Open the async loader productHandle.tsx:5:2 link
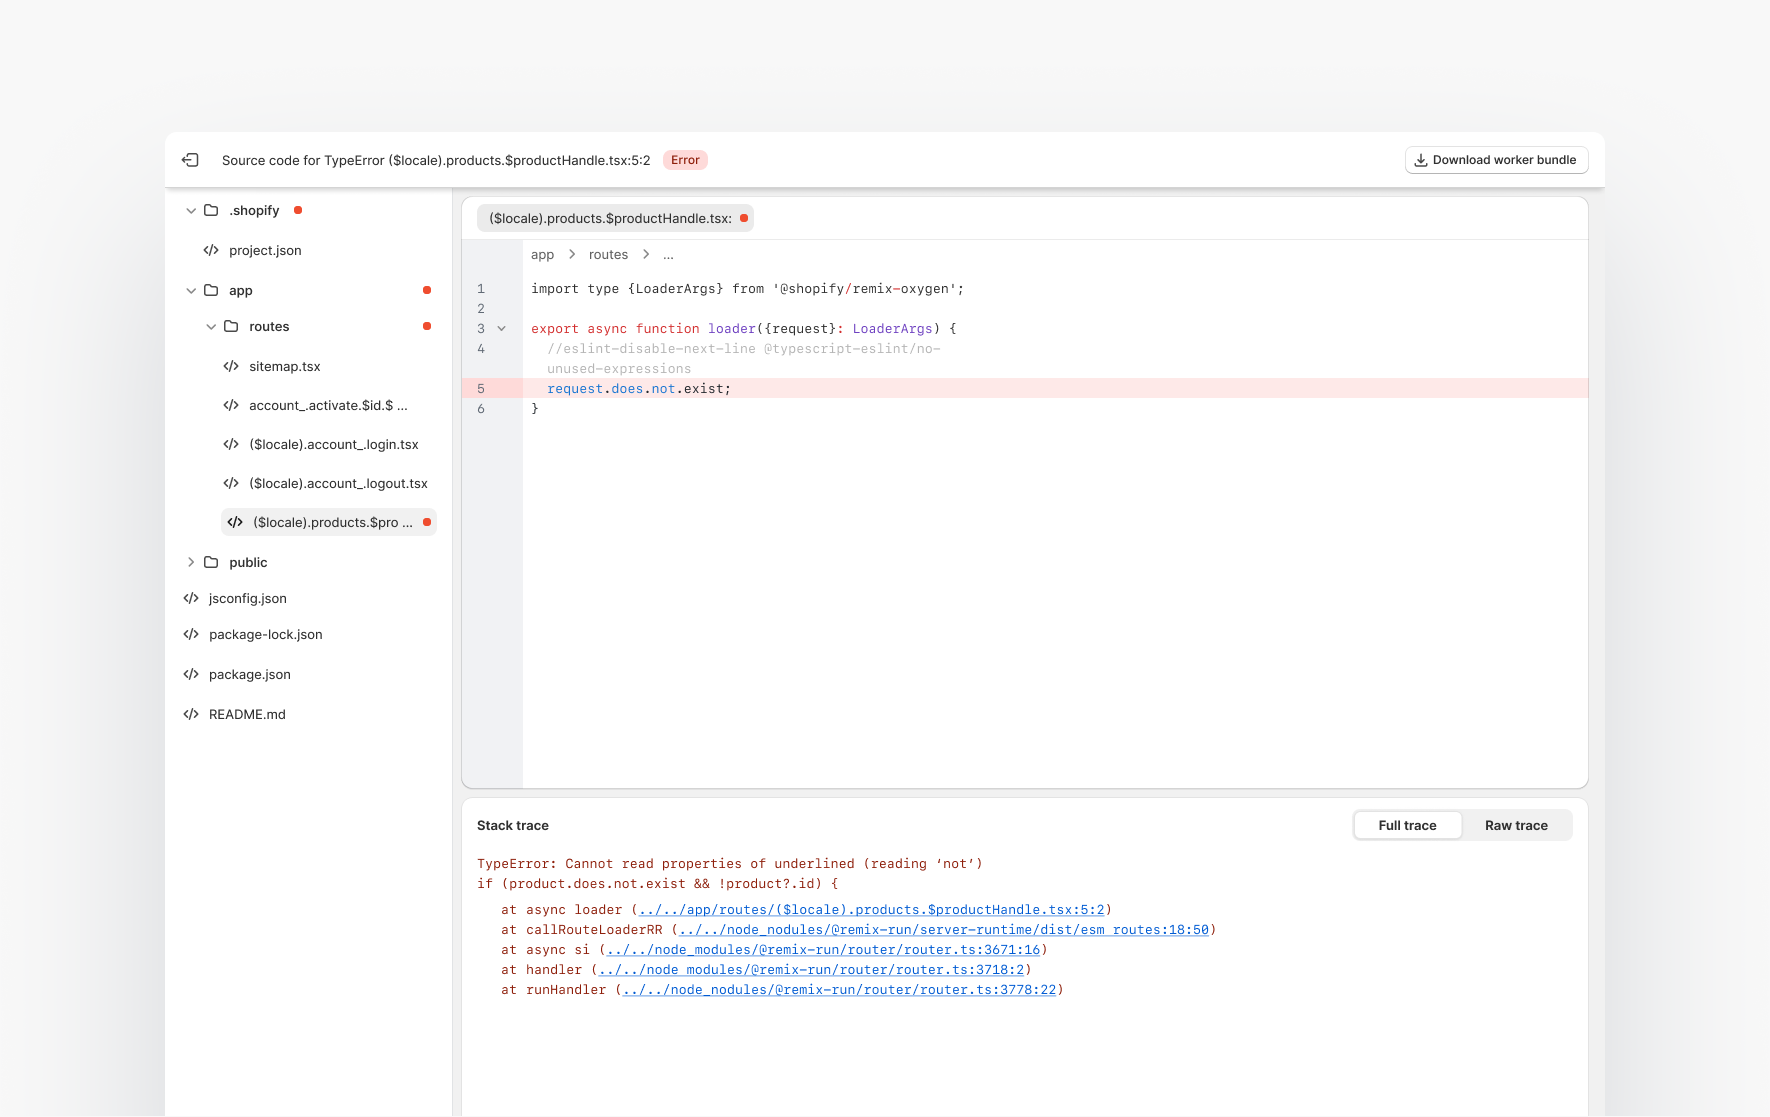1770x1117 pixels. [871, 910]
